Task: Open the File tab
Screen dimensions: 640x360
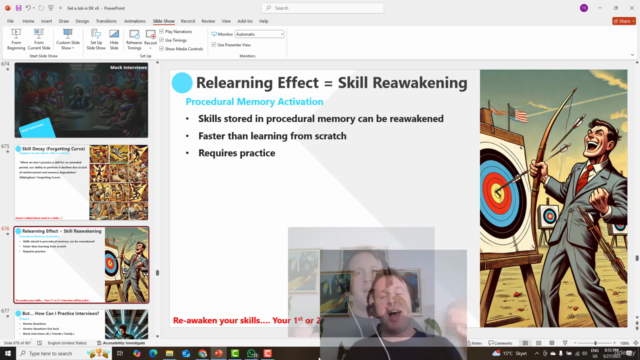Action: 10,21
